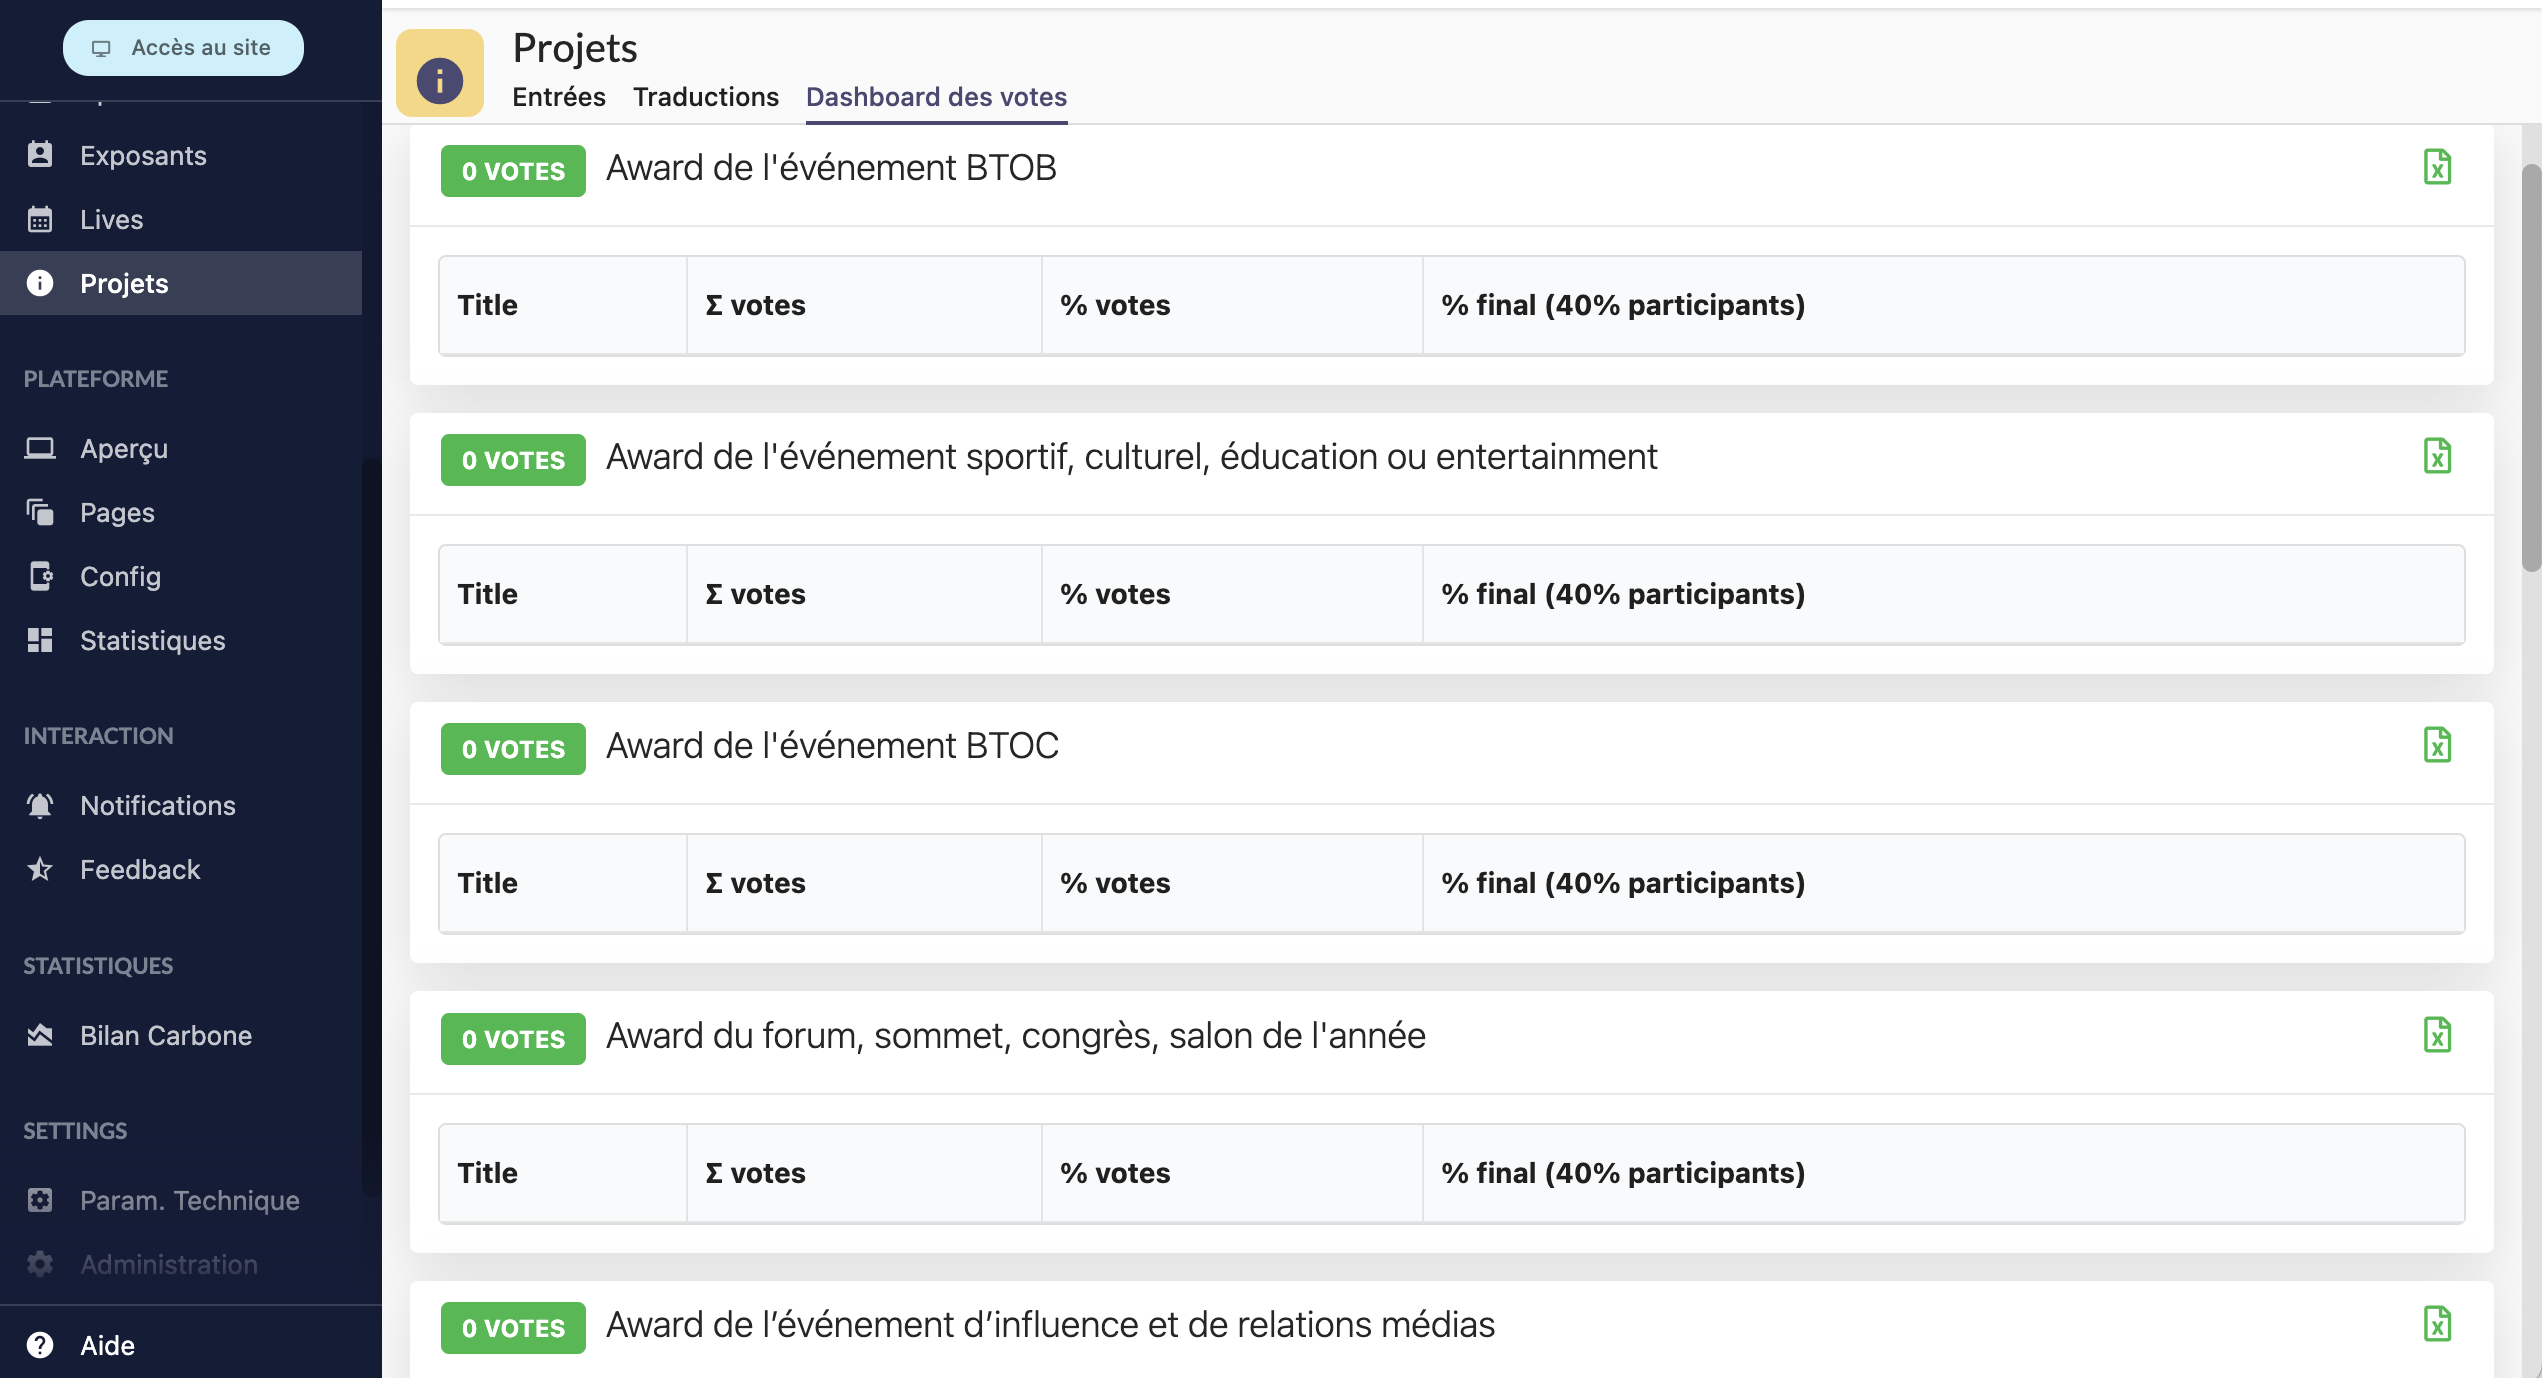
Task: Export sportif, culturel award votes to Excel
Action: pyautogui.click(x=2437, y=456)
